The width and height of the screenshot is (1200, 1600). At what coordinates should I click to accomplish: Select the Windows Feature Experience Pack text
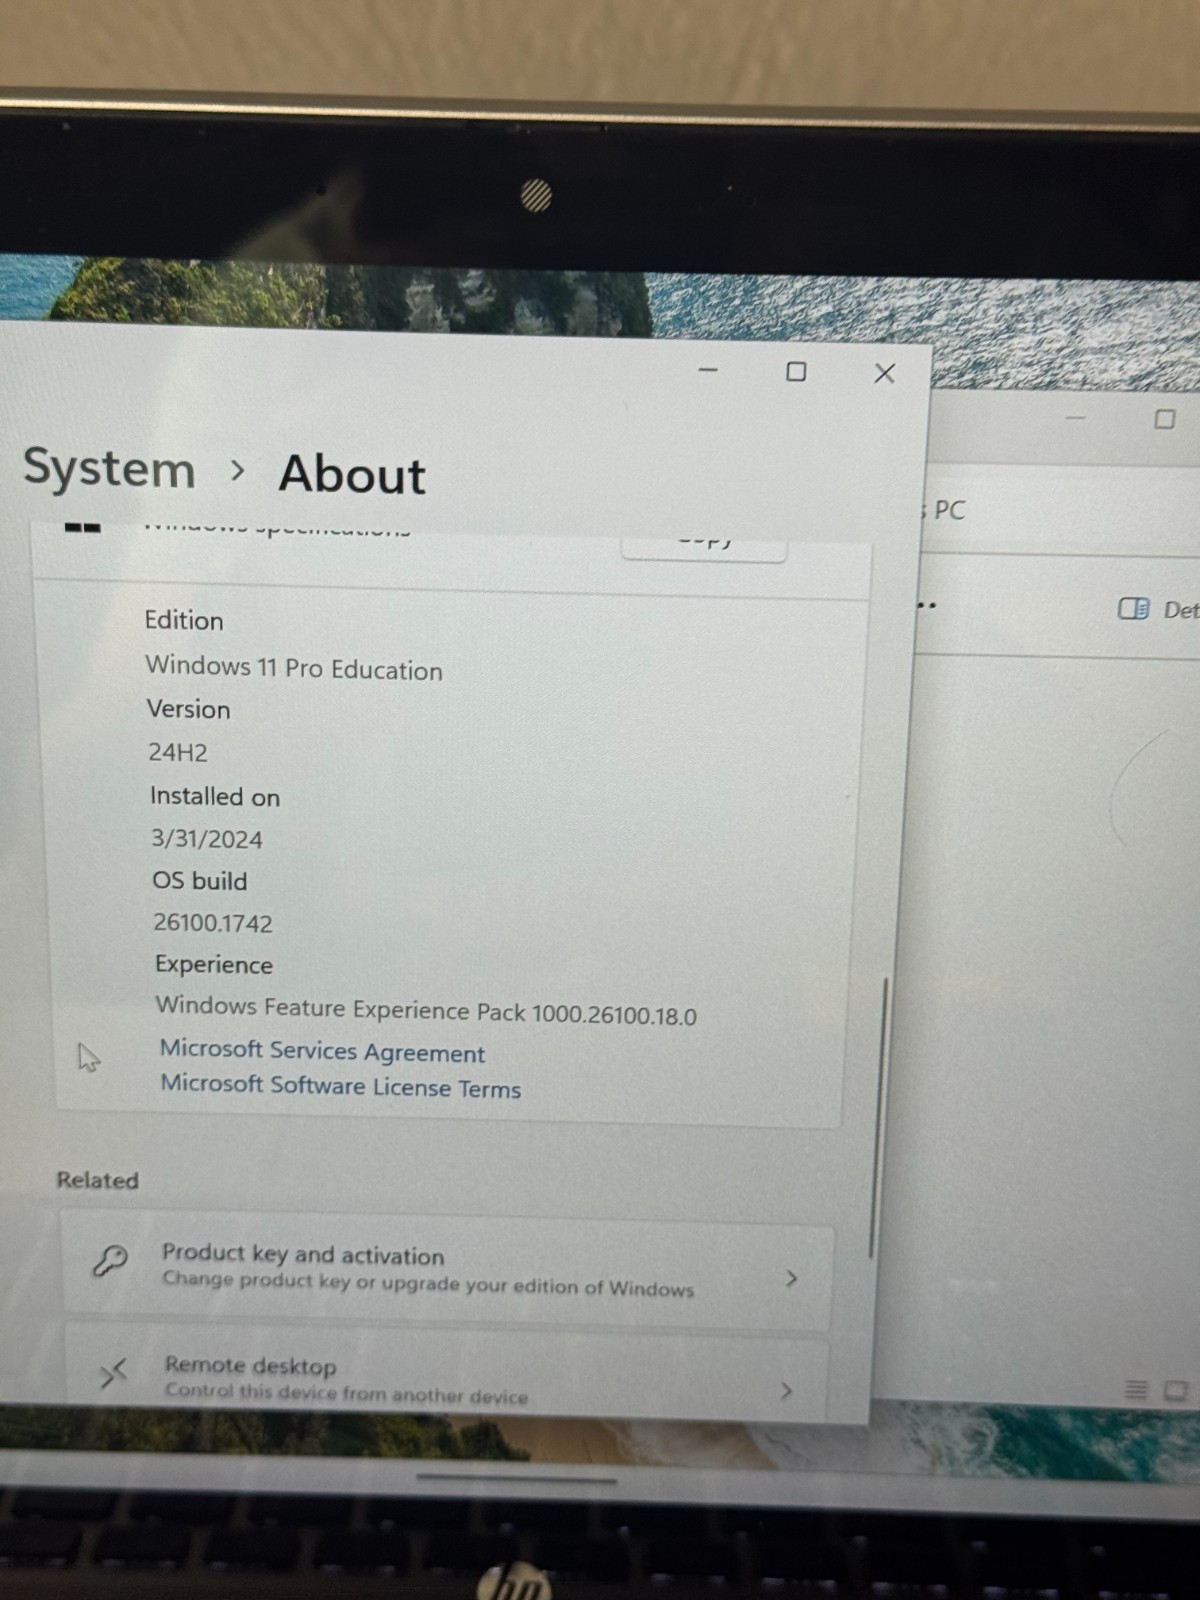click(426, 1010)
